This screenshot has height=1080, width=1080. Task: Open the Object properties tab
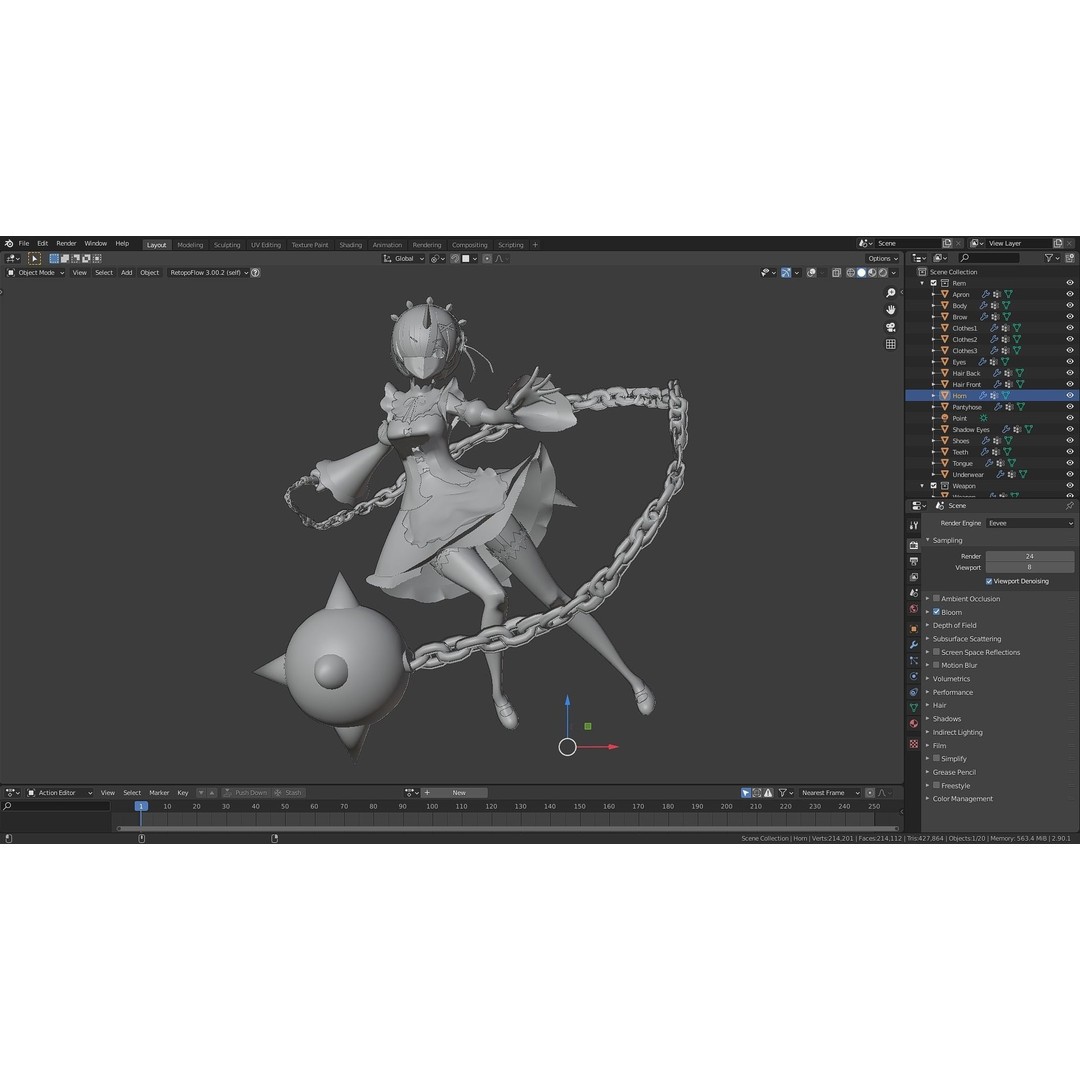914,628
